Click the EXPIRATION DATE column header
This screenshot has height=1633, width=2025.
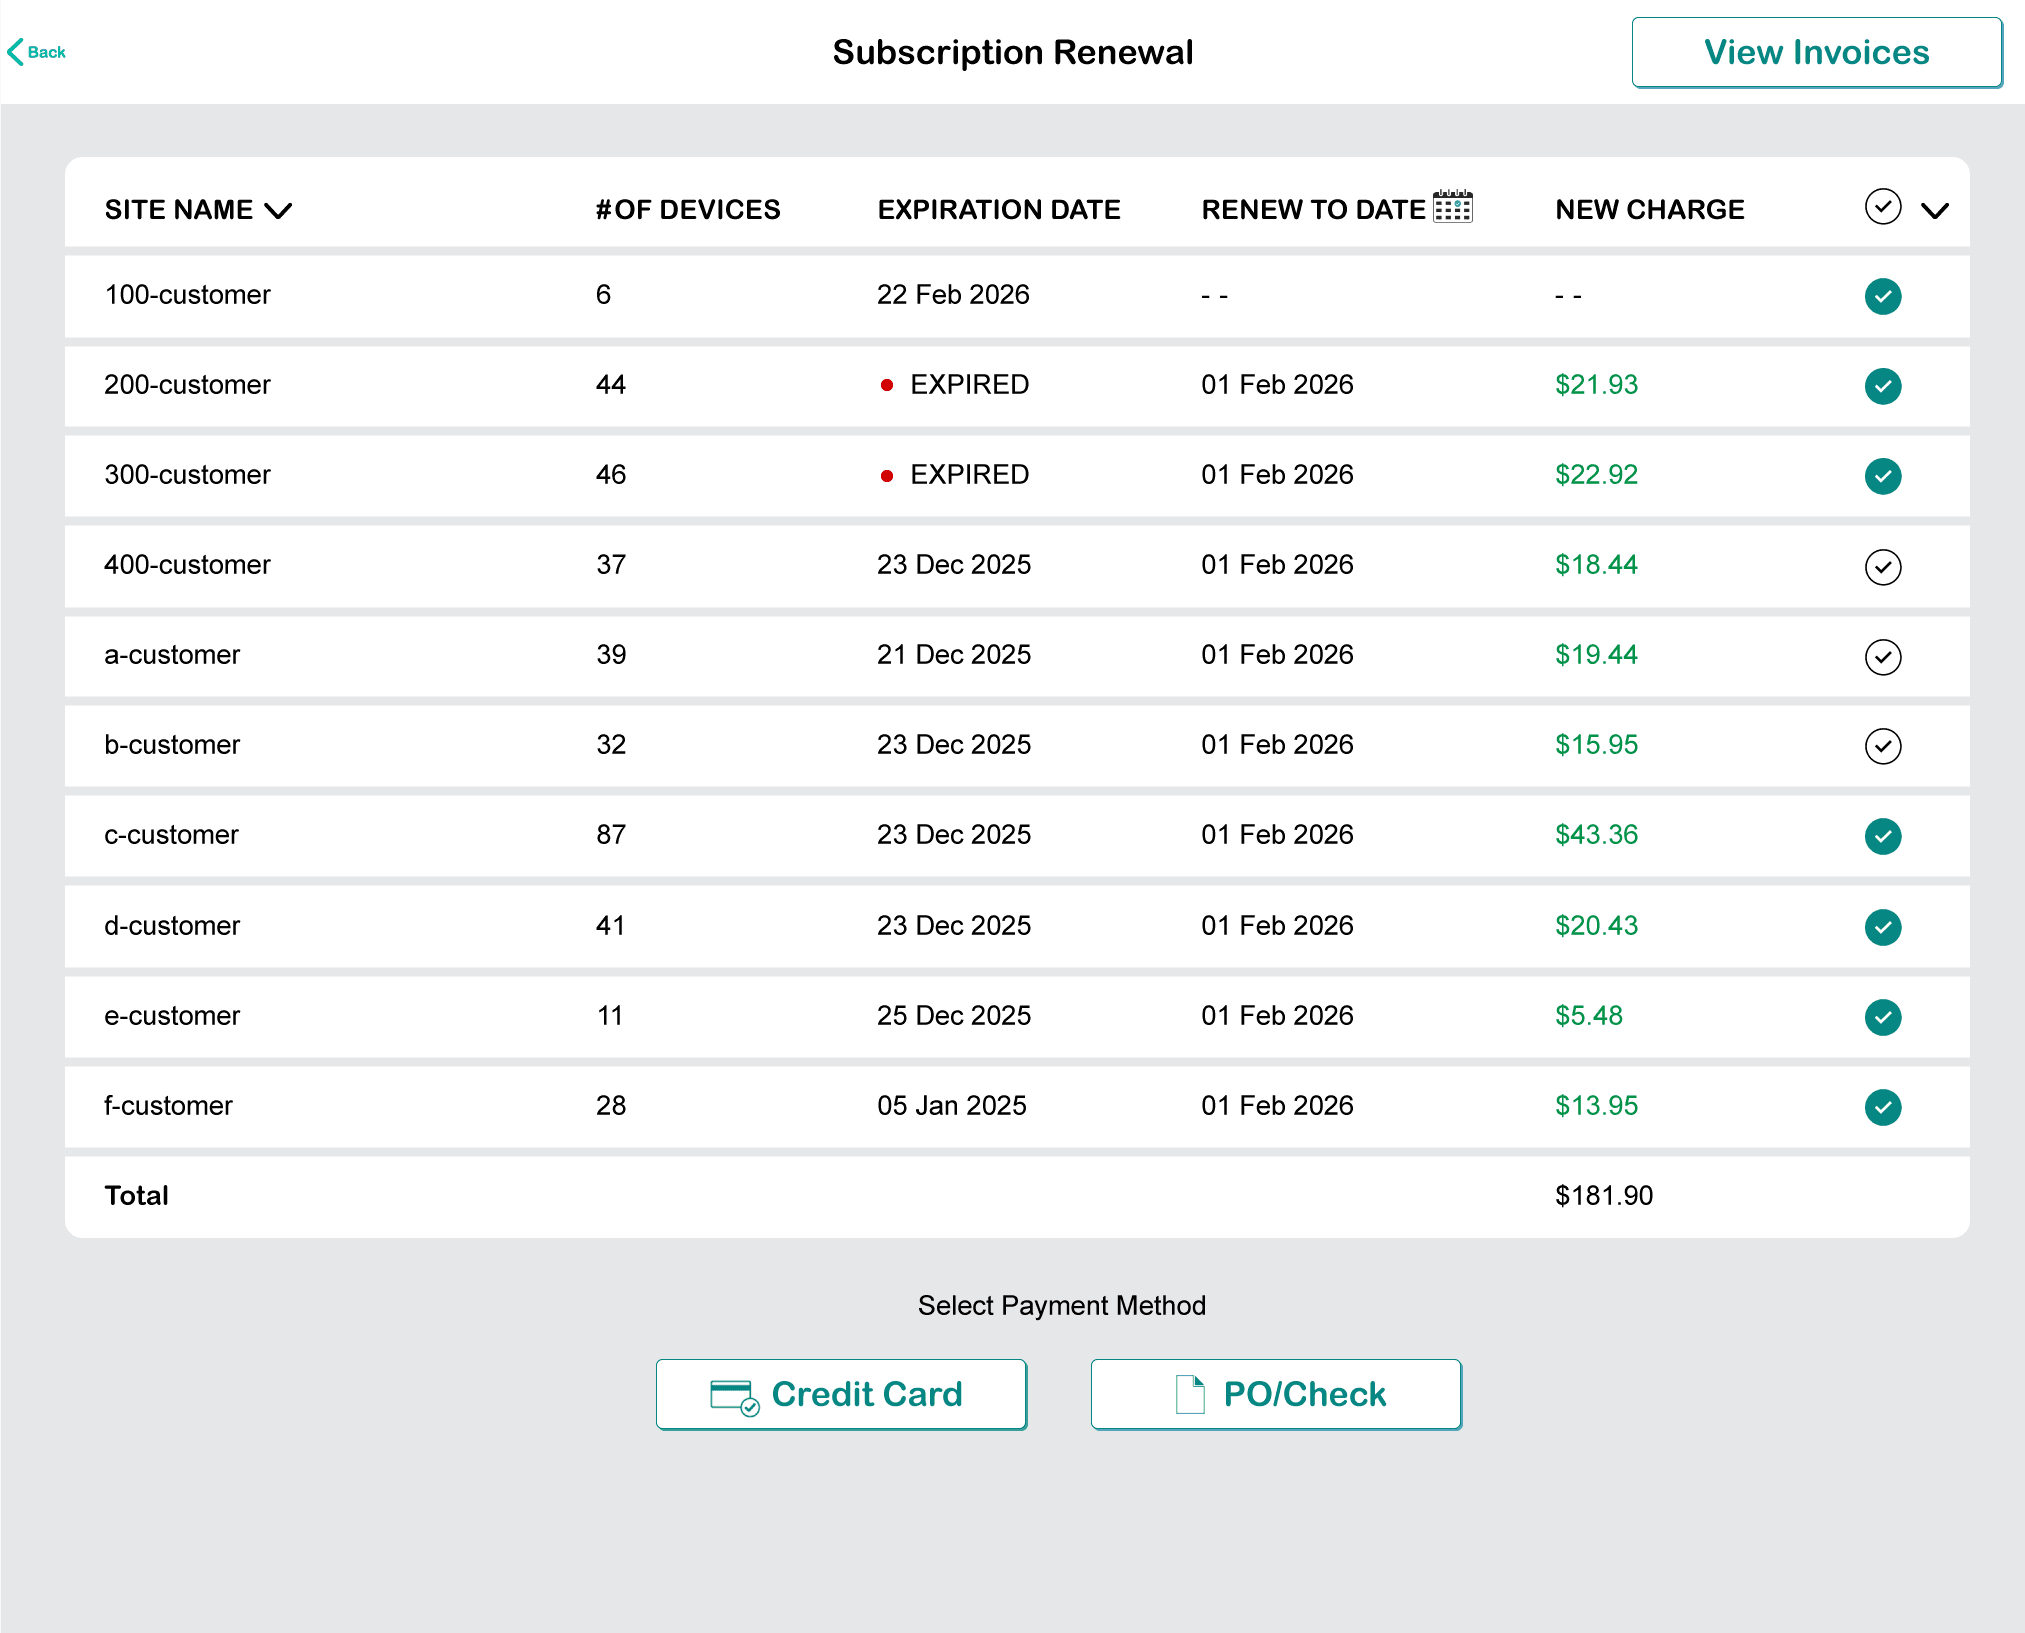coord(999,210)
